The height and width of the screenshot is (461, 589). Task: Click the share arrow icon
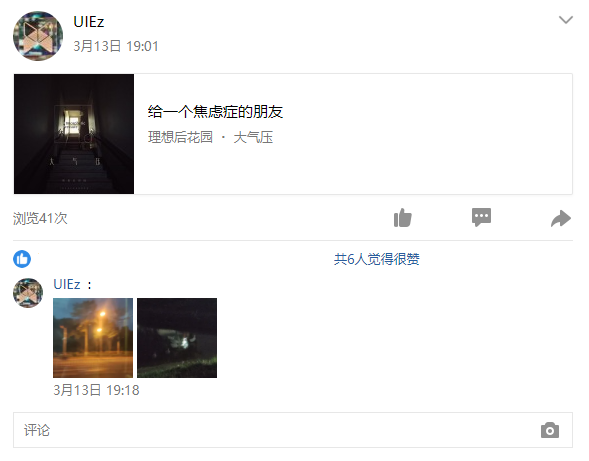tap(561, 218)
